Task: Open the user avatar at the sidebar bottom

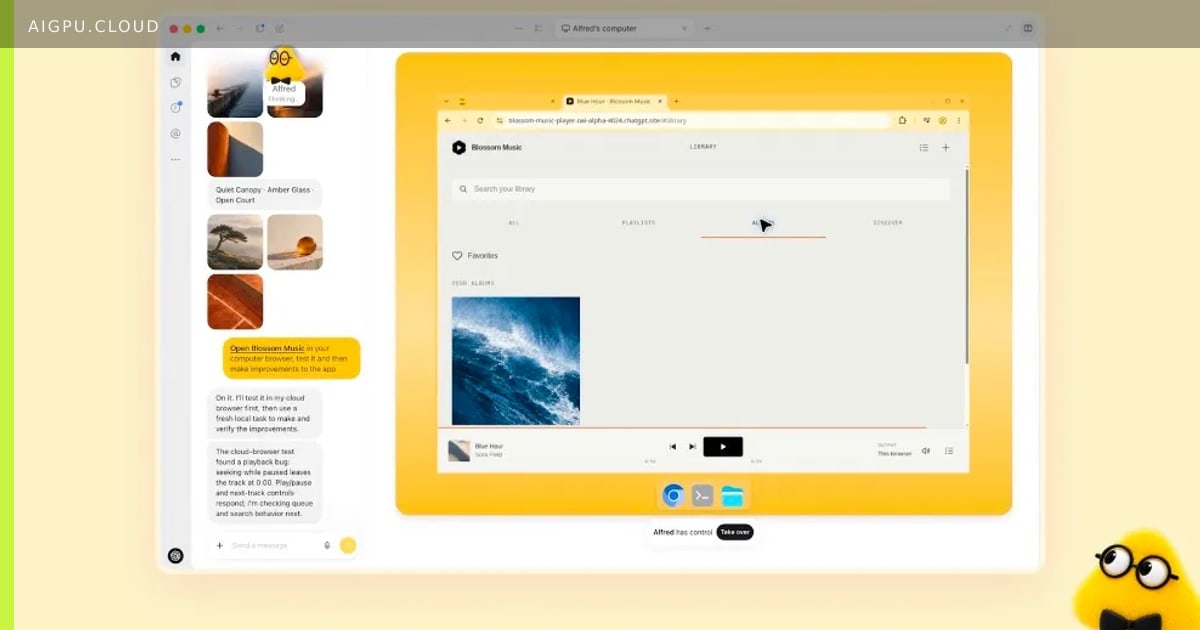Action: [x=176, y=556]
